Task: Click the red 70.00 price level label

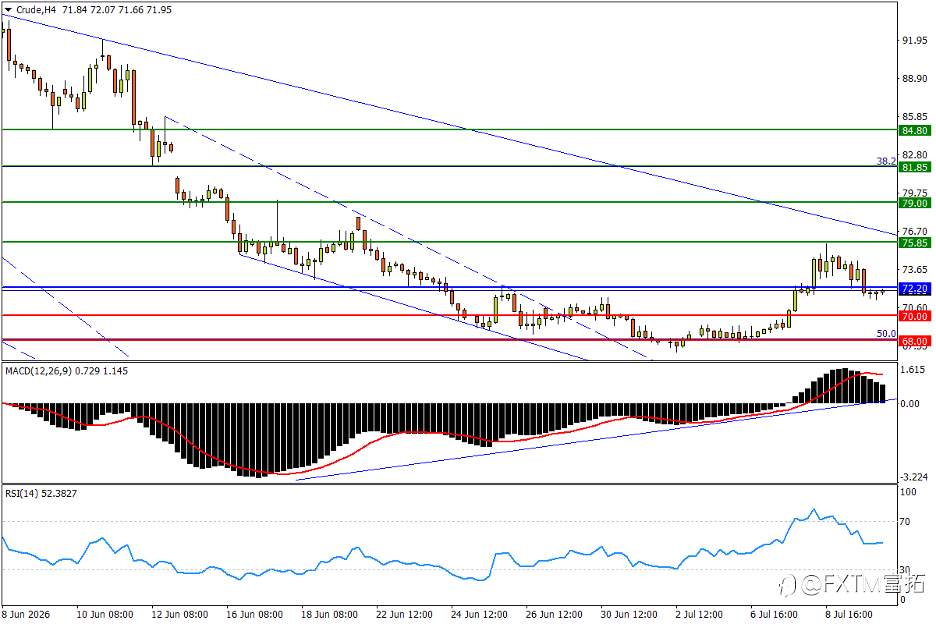Action: pos(915,316)
